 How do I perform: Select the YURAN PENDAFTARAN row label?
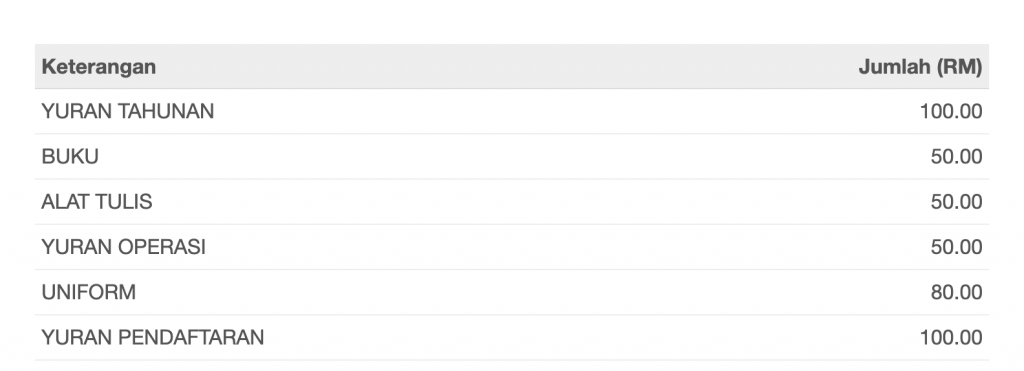tap(153, 337)
